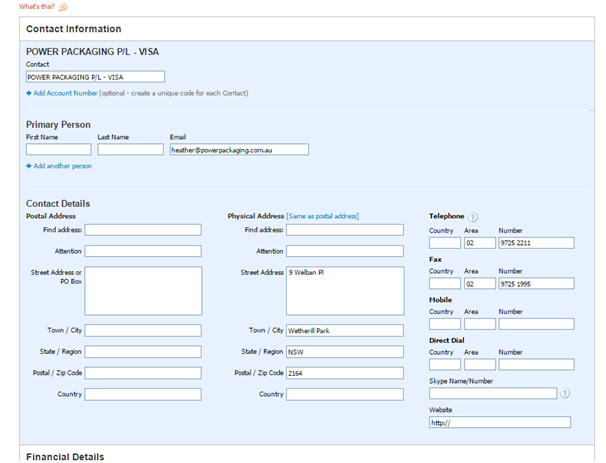The width and height of the screenshot is (606, 463).
Task: Click the speech bubble icon beside What's this?
Action: point(63,7)
